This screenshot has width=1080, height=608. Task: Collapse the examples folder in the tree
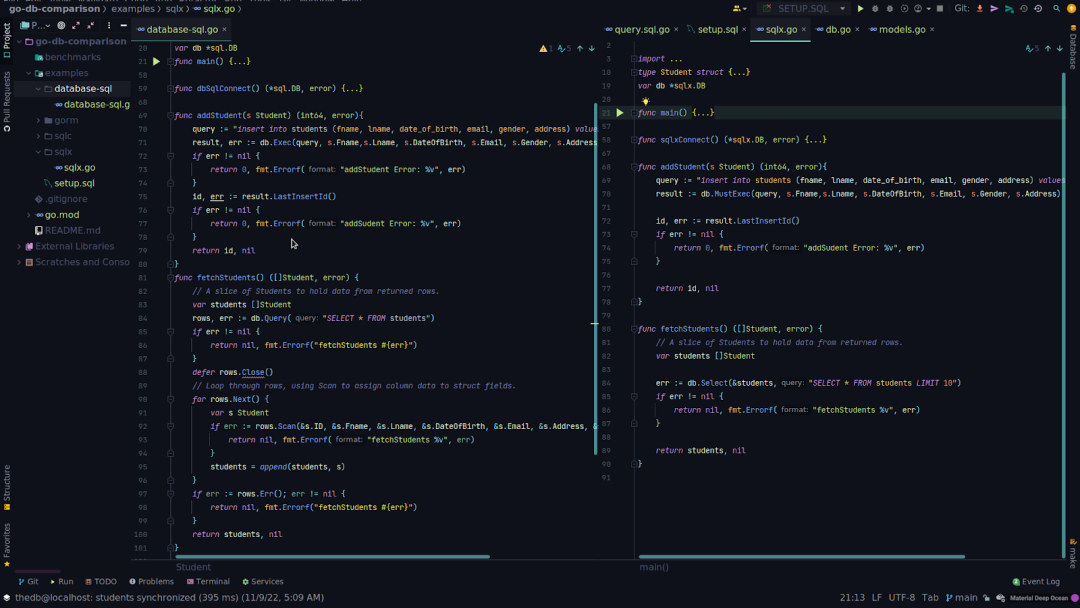pyautogui.click(x=29, y=73)
